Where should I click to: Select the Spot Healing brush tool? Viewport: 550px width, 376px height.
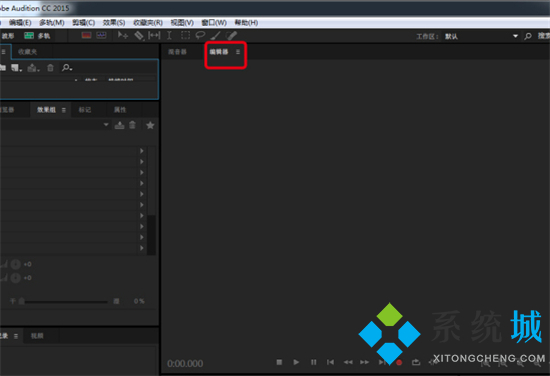(231, 35)
